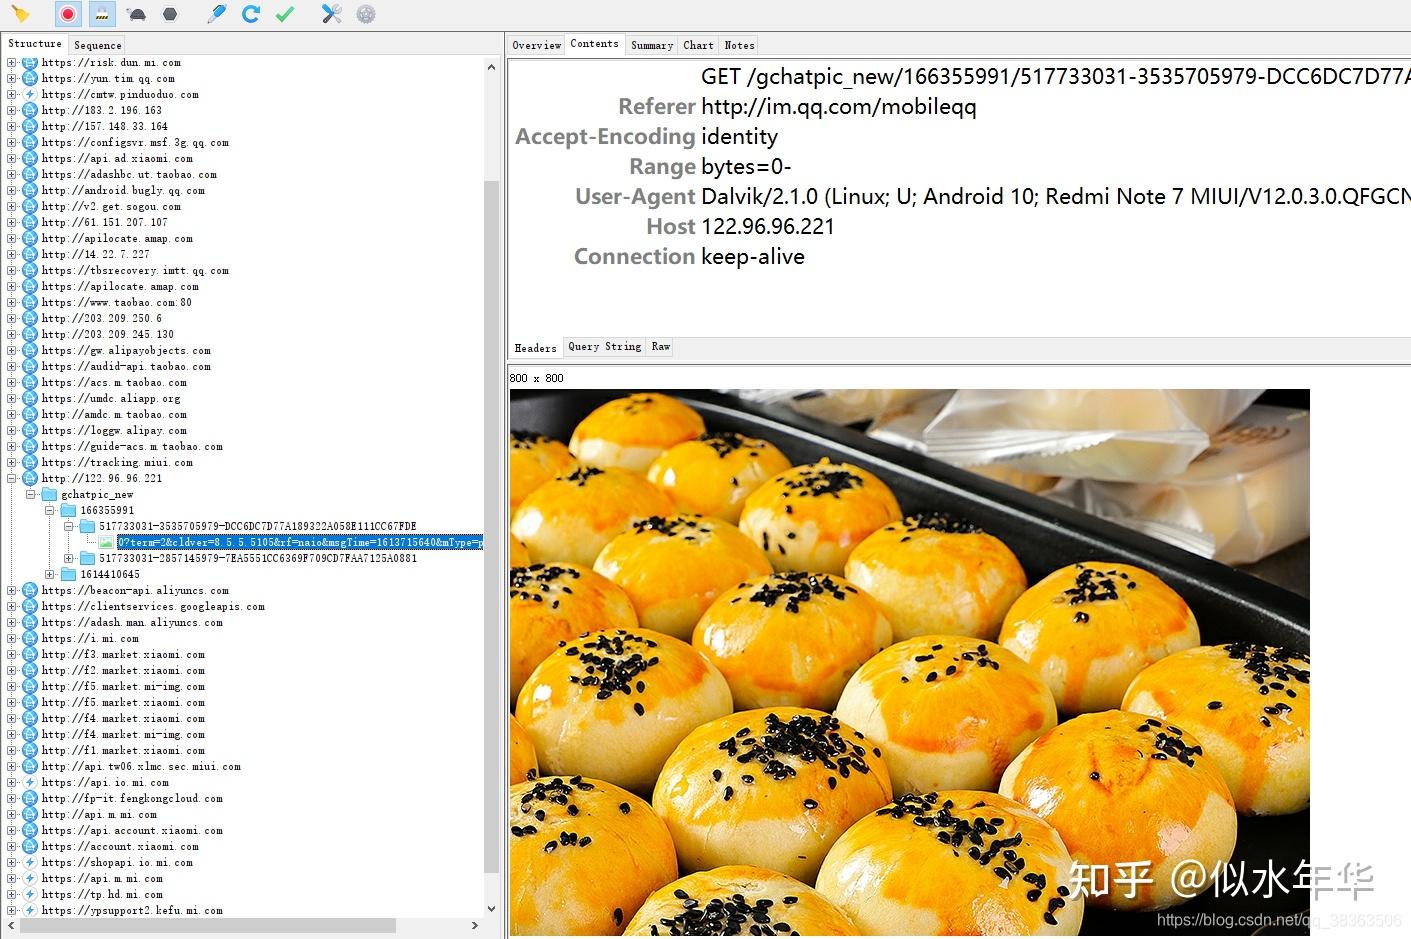Toggle the red Record button
This screenshot has height=939, width=1411.
click(x=68, y=14)
